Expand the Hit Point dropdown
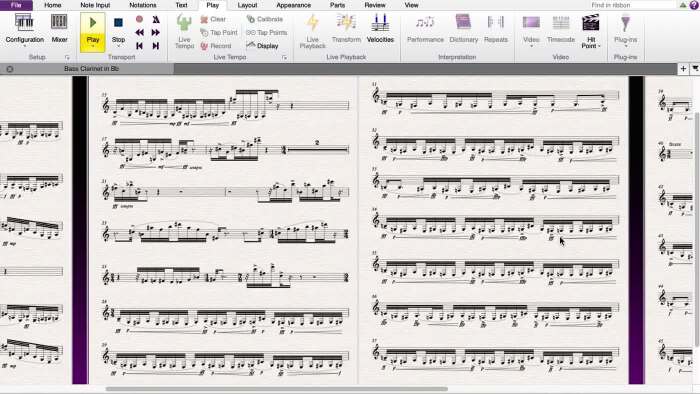Viewport: 700px width, 394px height. click(x=591, y=31)
